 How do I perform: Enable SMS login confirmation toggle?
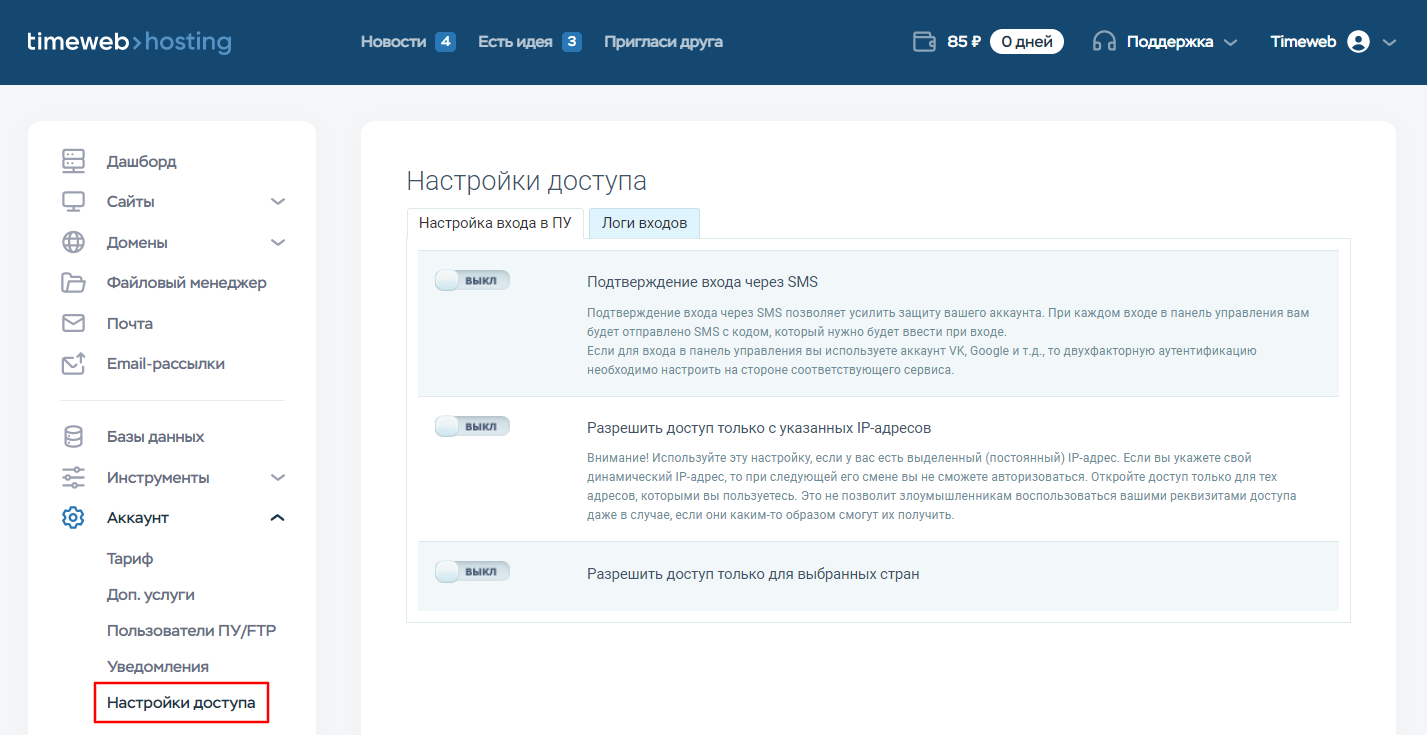click(472, 281)
